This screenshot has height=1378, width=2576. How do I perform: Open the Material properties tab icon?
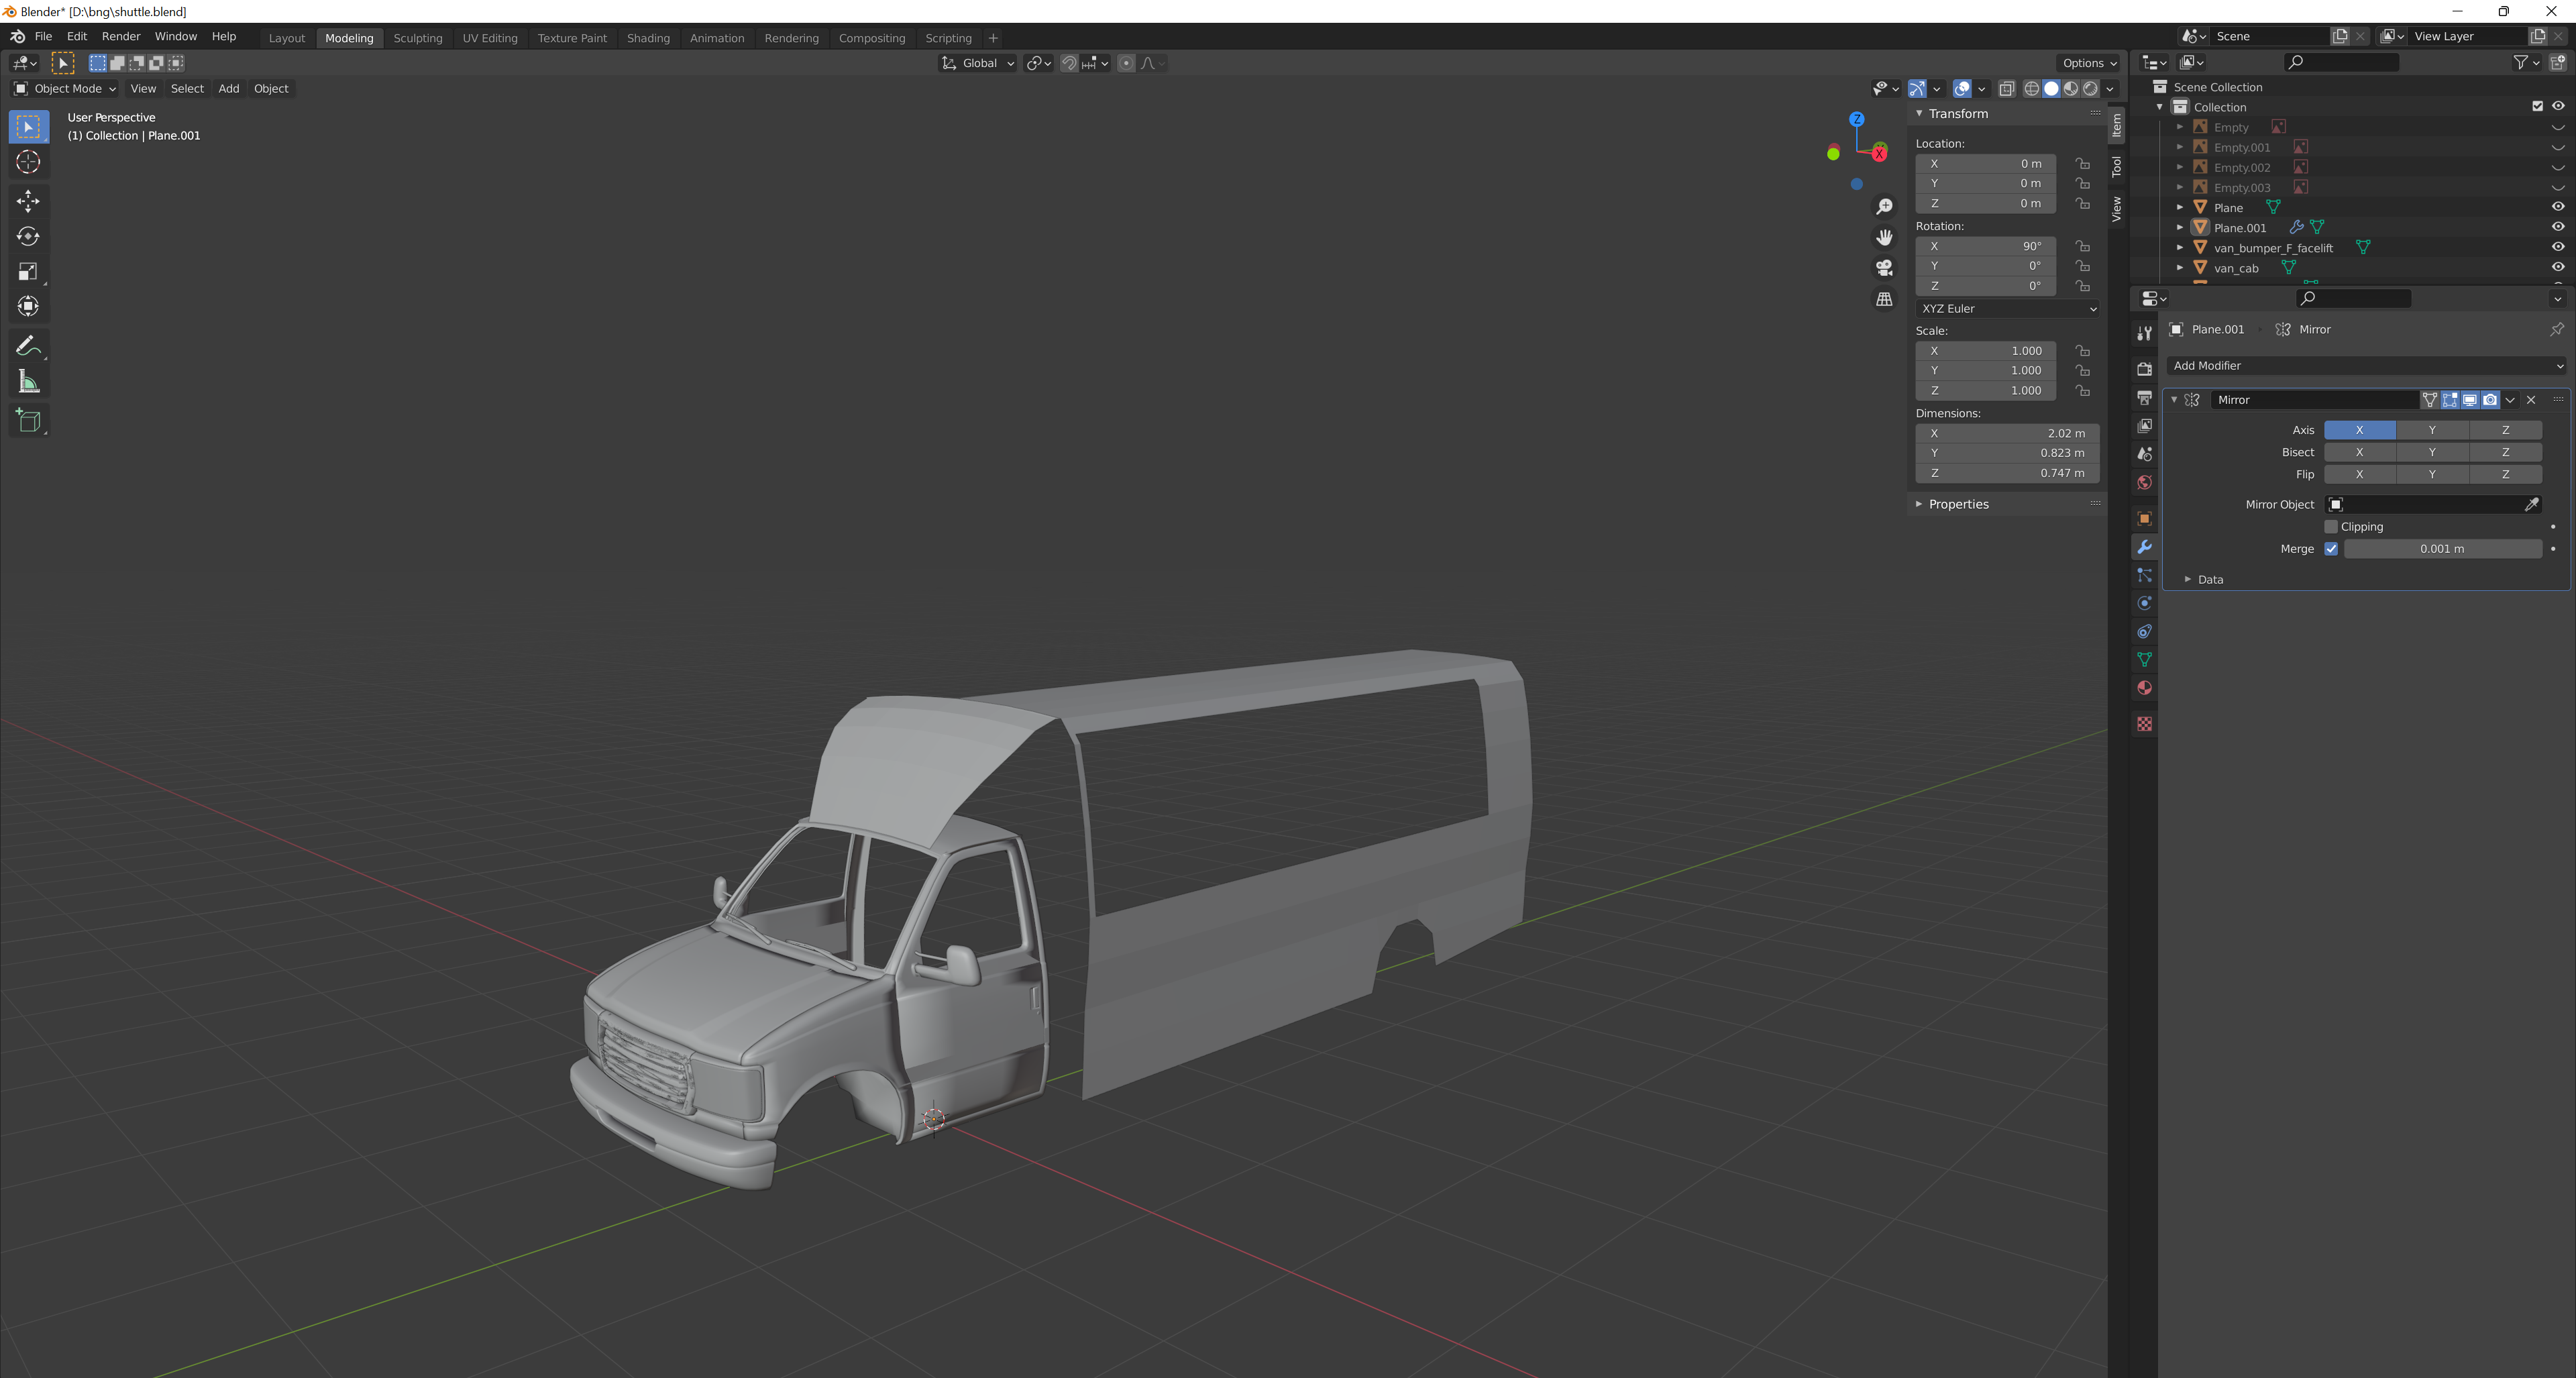[2144, 688]
